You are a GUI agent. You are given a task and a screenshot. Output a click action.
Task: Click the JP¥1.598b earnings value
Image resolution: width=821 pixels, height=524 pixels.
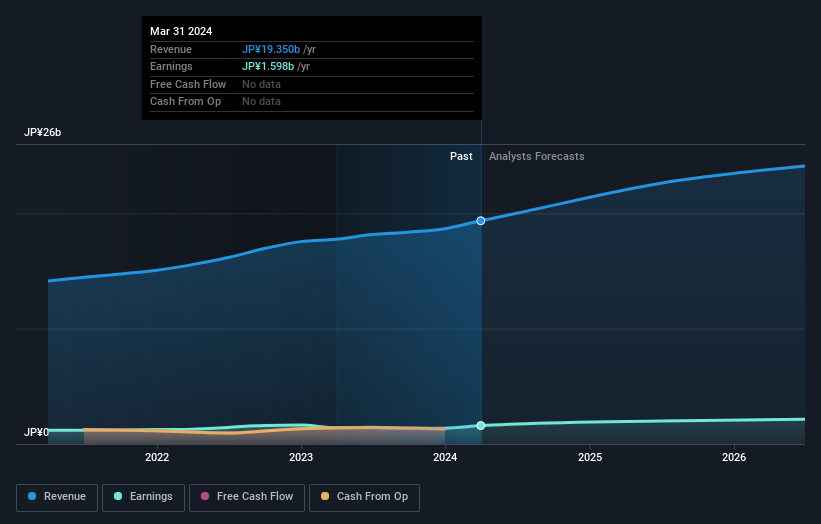tap(268, 66)
